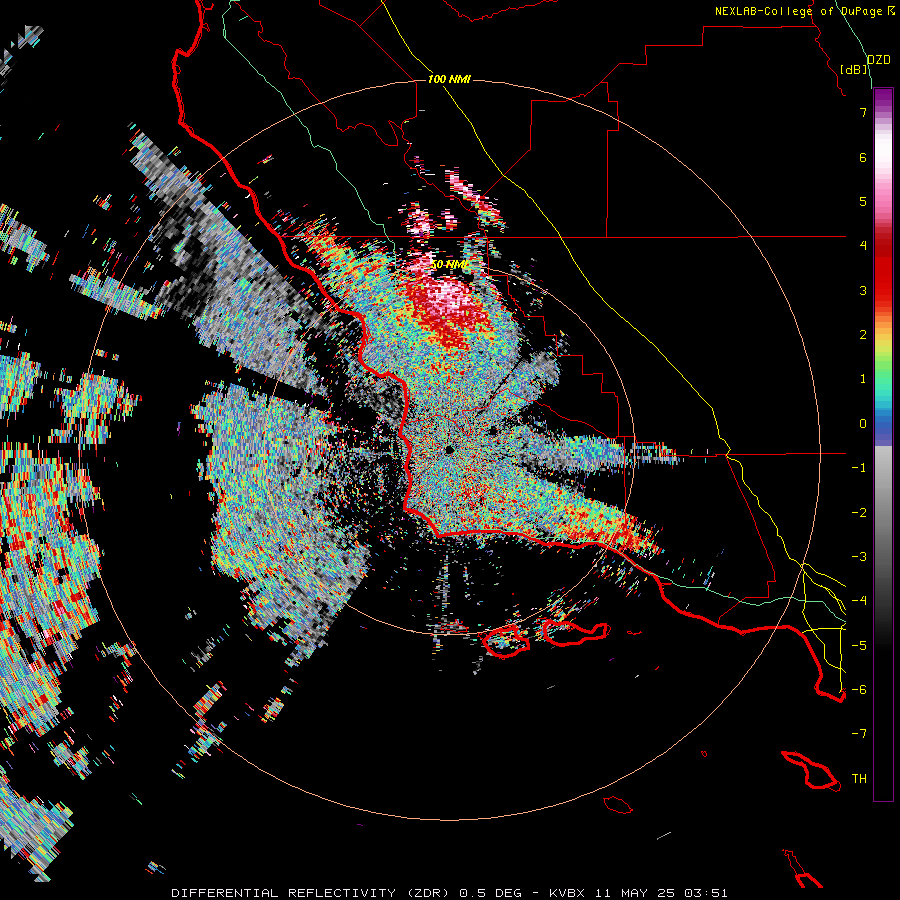Click the 100 NMI range ring label
This screenshot has width=900, height=900.
449,79
